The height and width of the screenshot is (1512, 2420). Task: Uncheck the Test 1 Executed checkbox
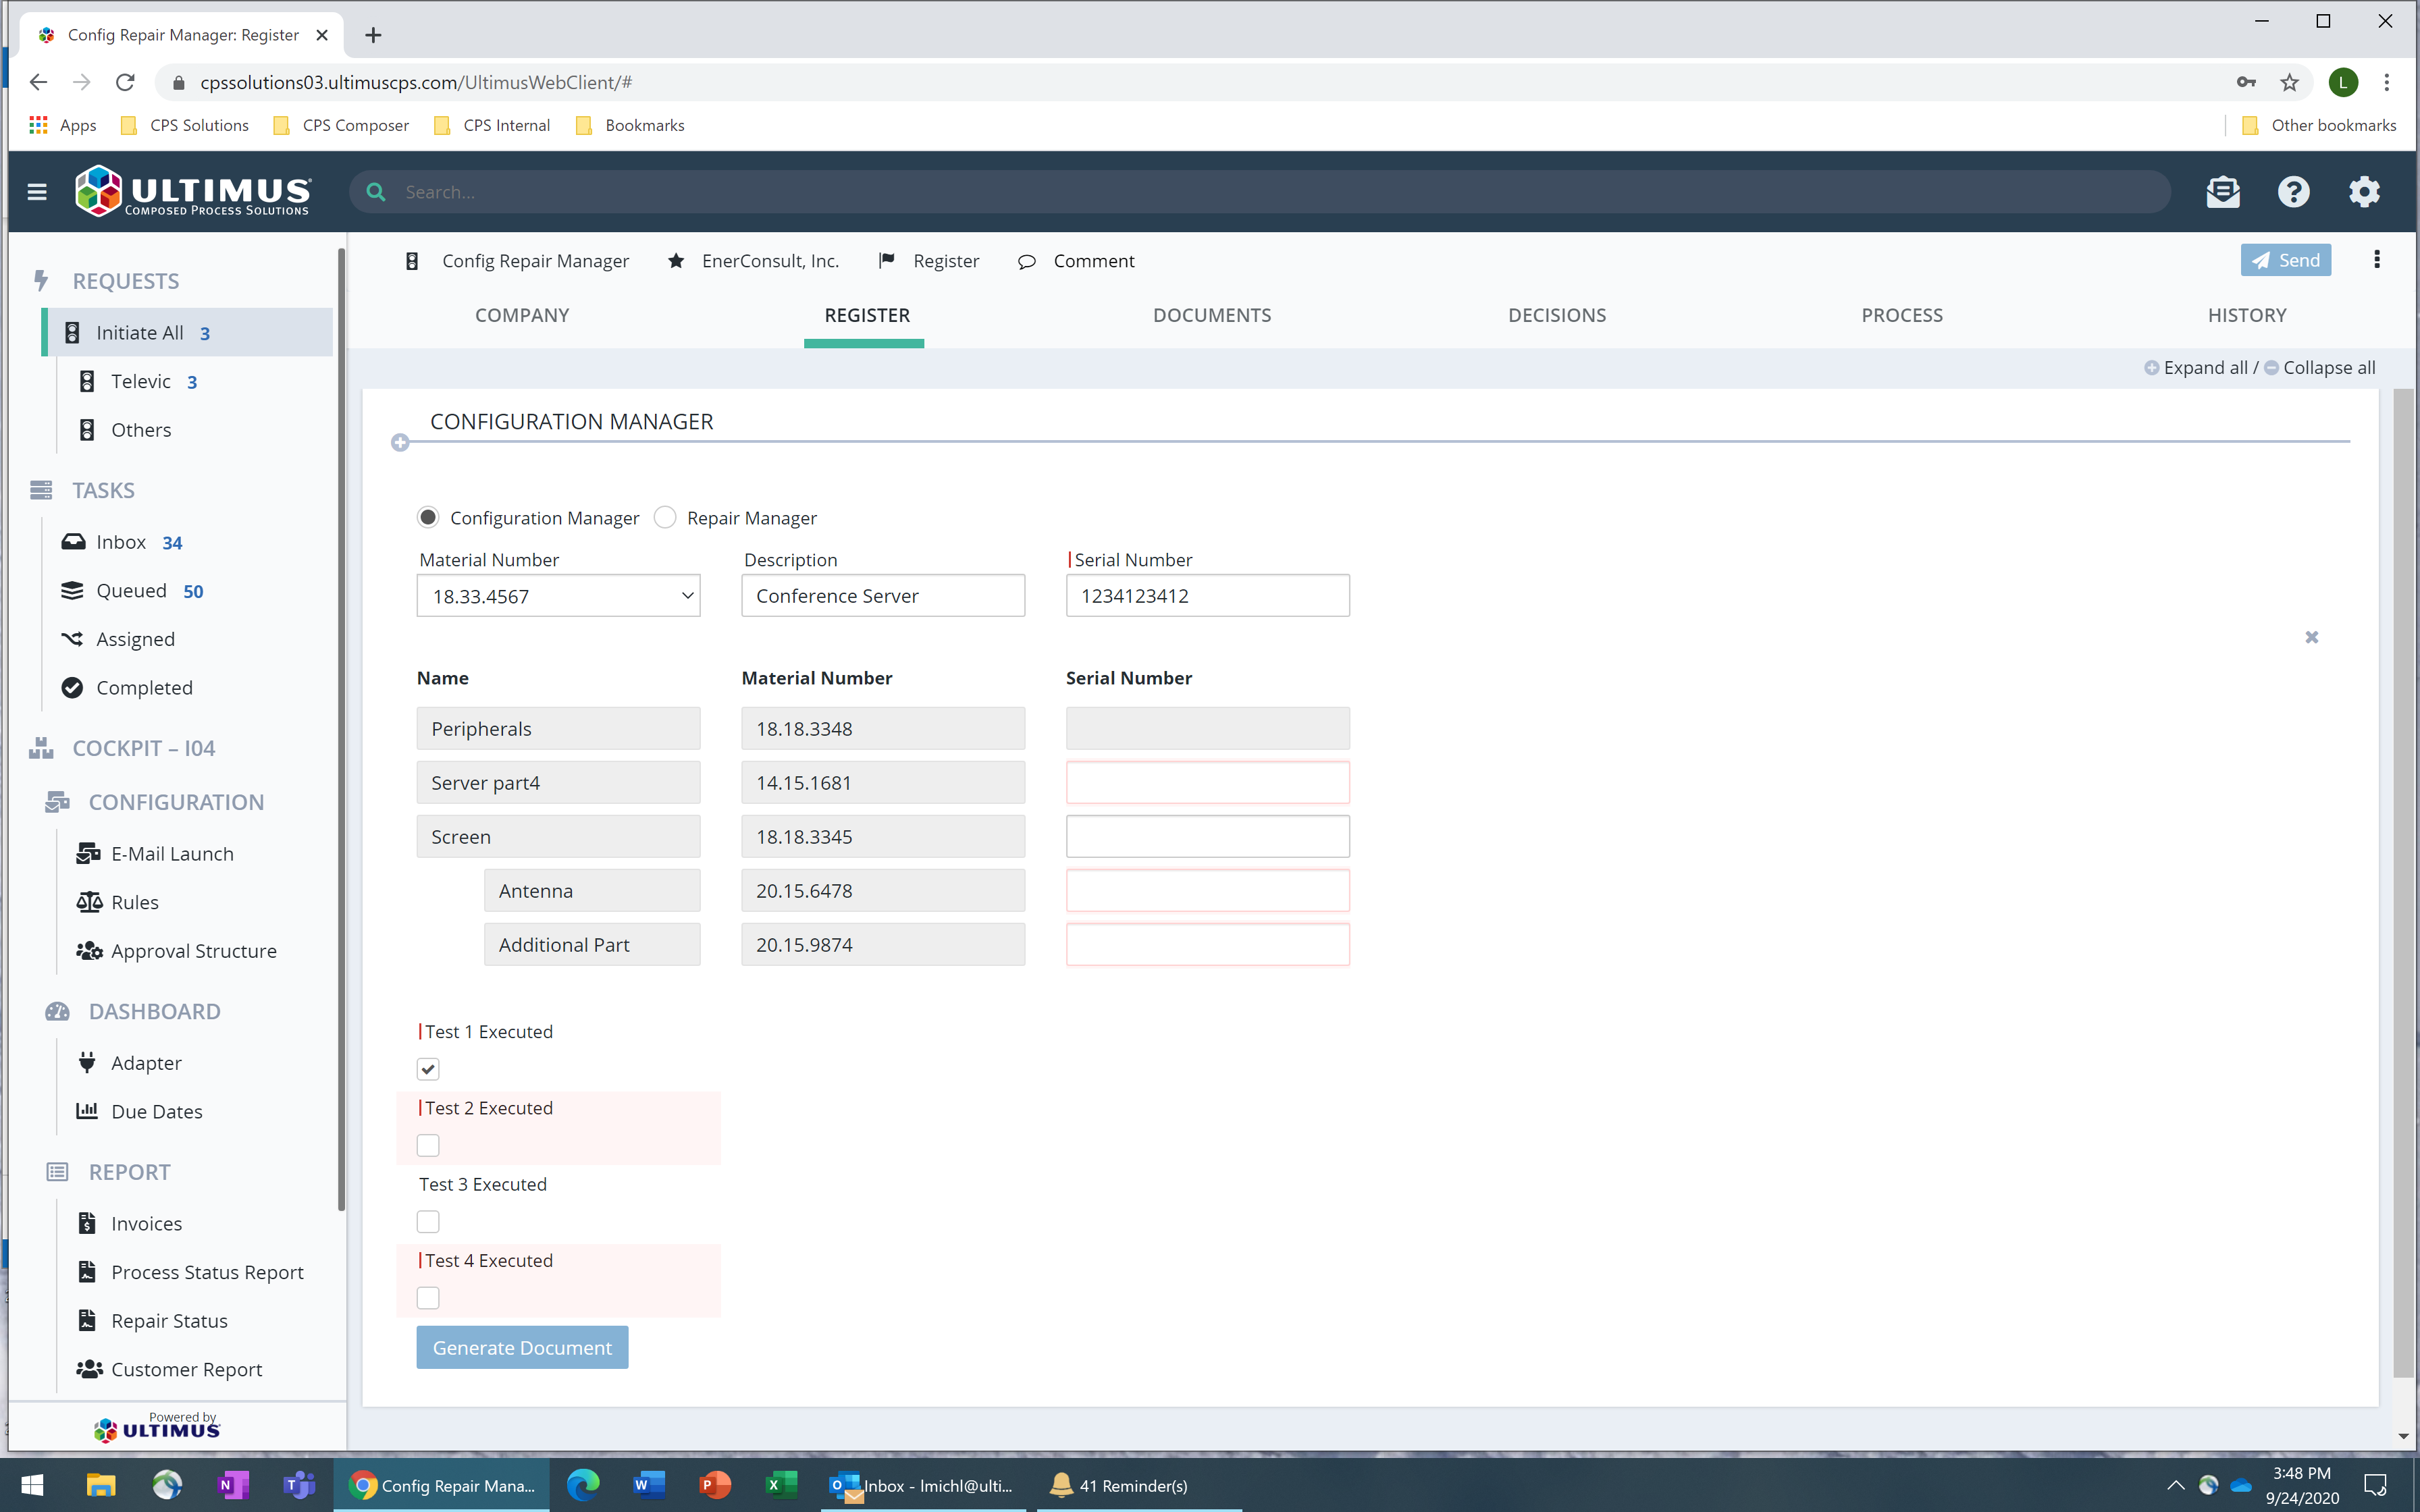[x=428, y=1069]
